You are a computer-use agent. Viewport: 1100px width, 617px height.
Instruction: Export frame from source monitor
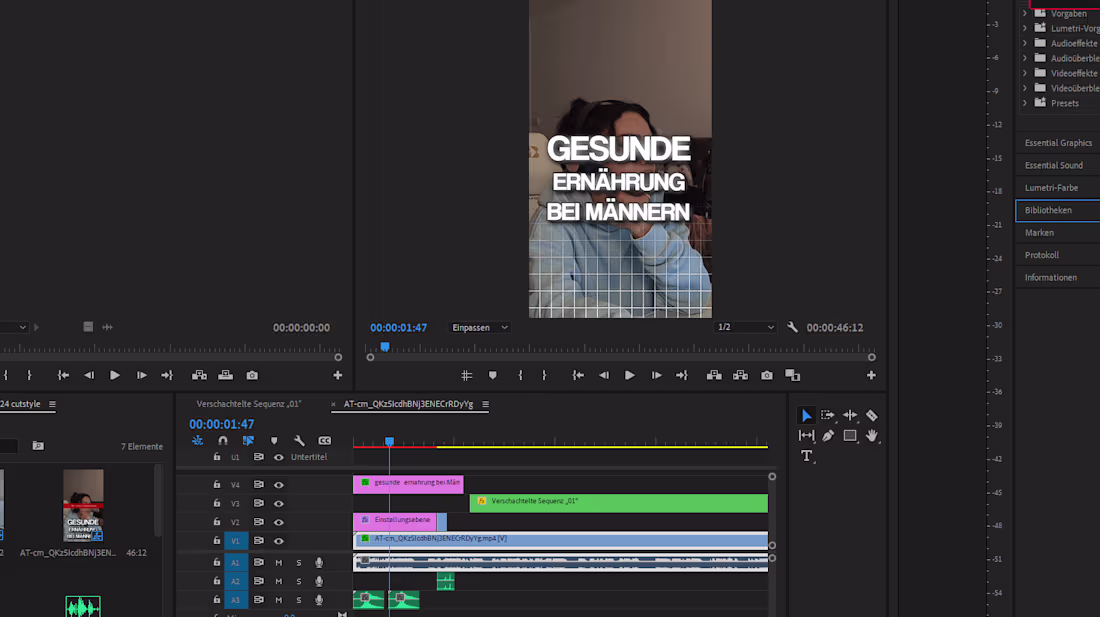252,376
